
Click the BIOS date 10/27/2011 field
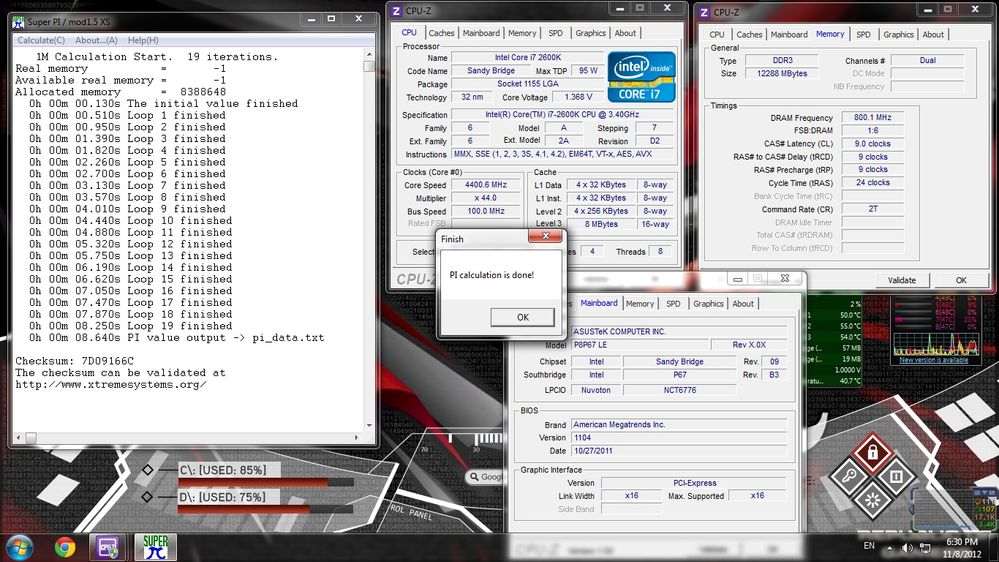tap(679, 450)
